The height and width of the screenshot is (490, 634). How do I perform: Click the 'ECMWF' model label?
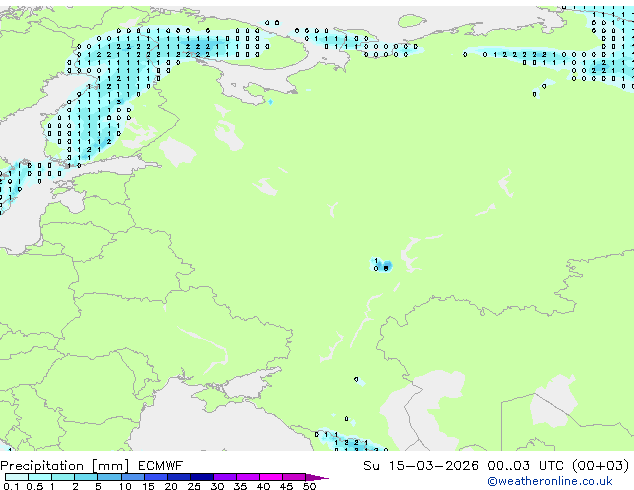coord(161,466)
